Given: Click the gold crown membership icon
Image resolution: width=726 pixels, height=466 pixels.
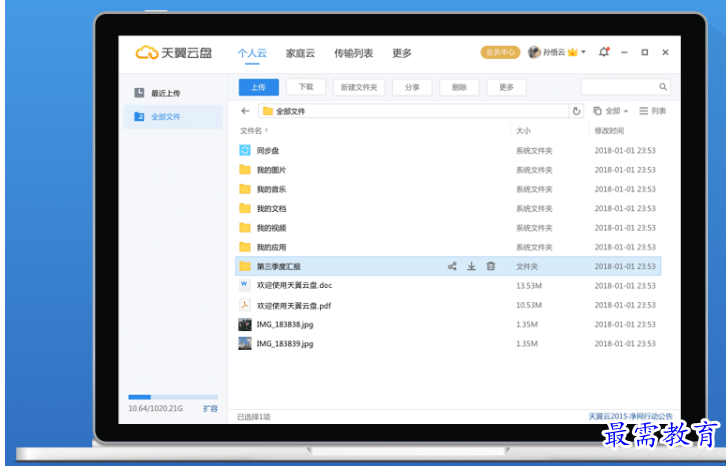Looking at the screenshot, I should (573, 52).
